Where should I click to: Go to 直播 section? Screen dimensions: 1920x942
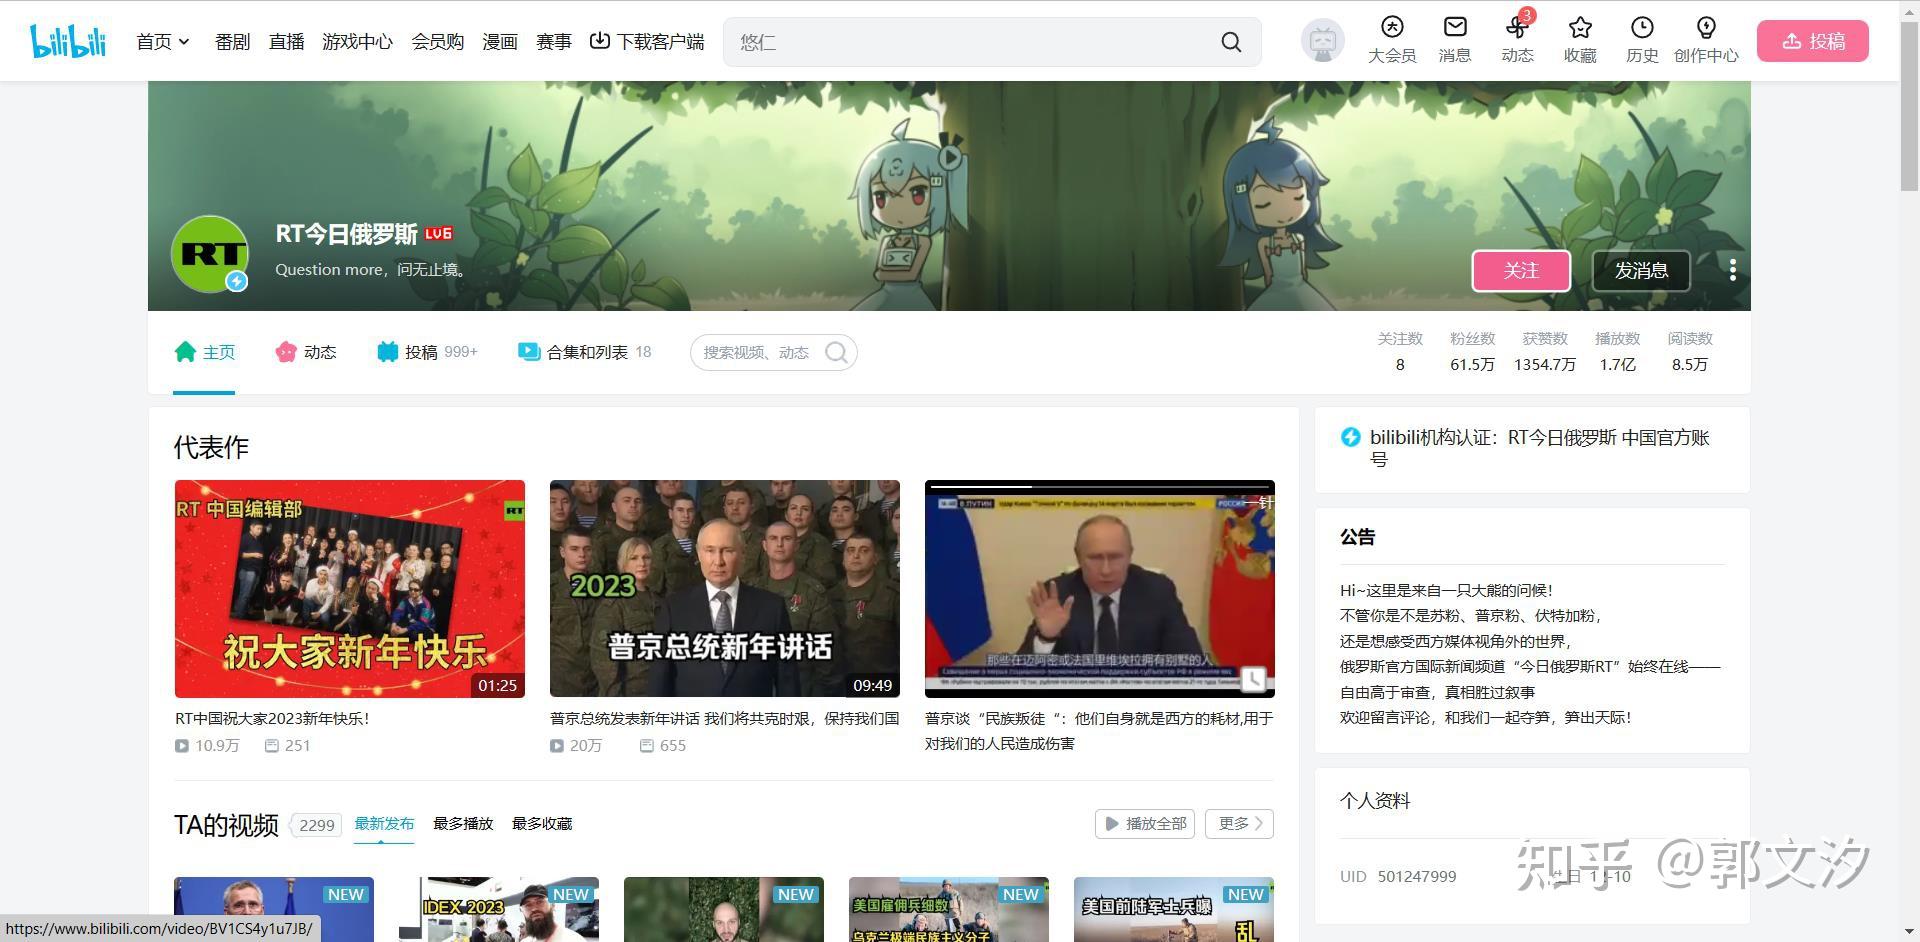[286, 42]
